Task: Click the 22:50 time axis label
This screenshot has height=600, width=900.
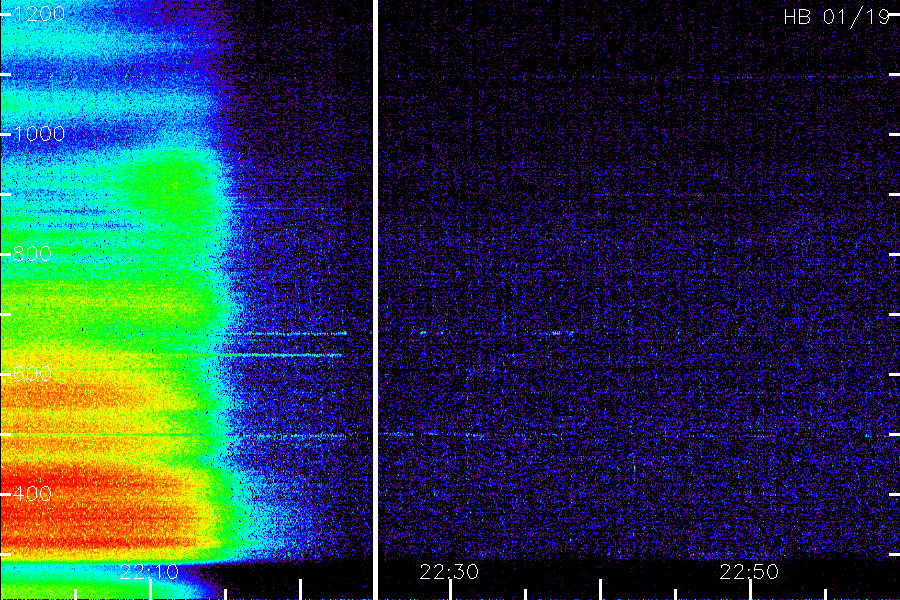Action: tap(749, 572)
